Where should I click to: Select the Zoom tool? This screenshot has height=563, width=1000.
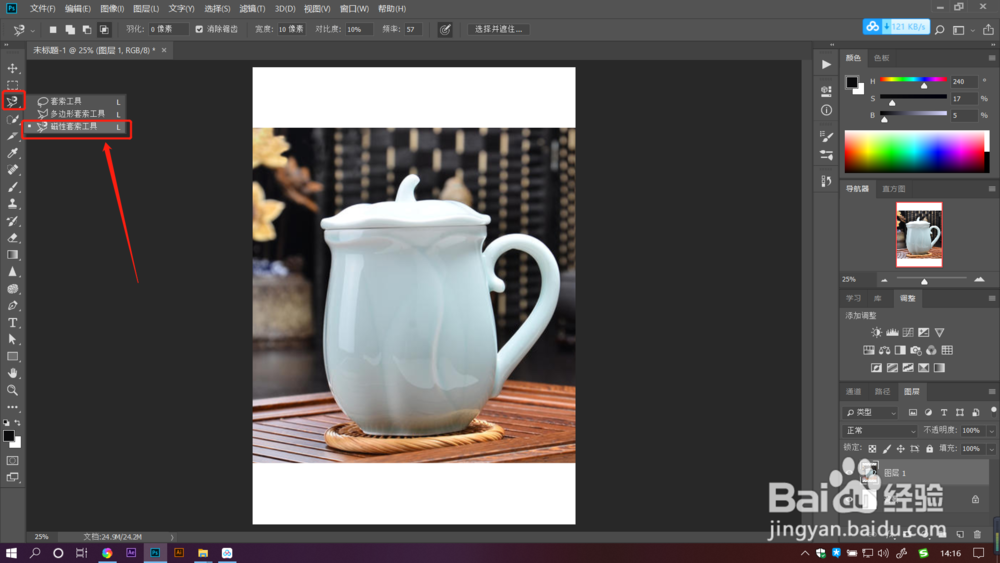coord(12,390)
